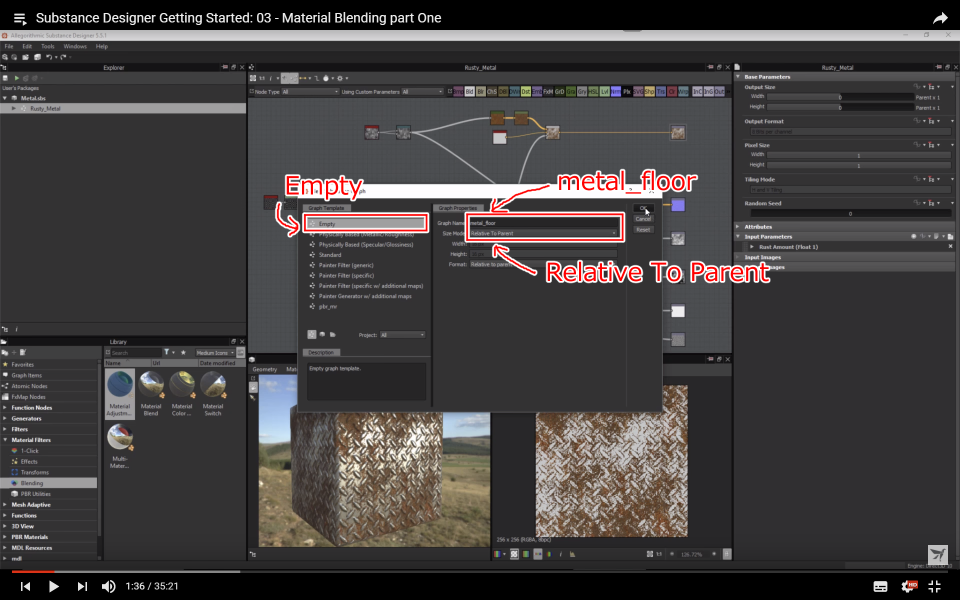Skip to next video
Viewport: 960px width, 600px height.
pyautogui.click(x=82, y=586)
